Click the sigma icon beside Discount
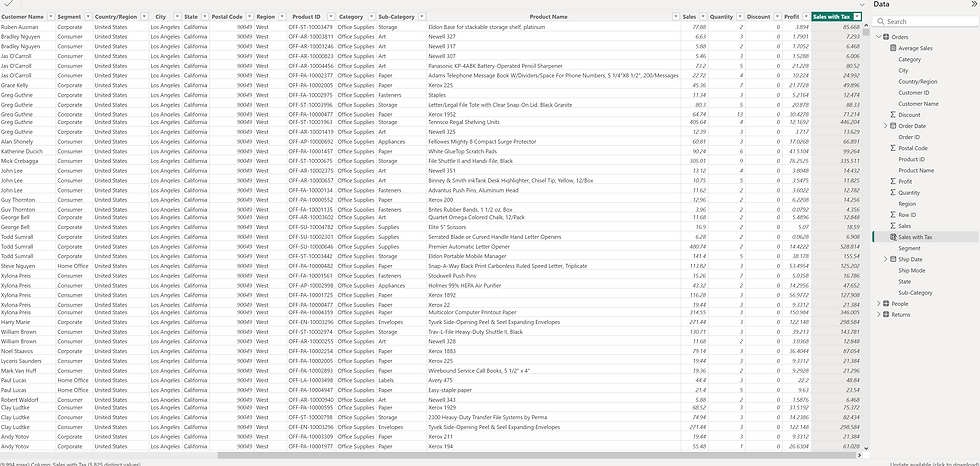Screen dimensions: 980x466 [x=893, y=115]
